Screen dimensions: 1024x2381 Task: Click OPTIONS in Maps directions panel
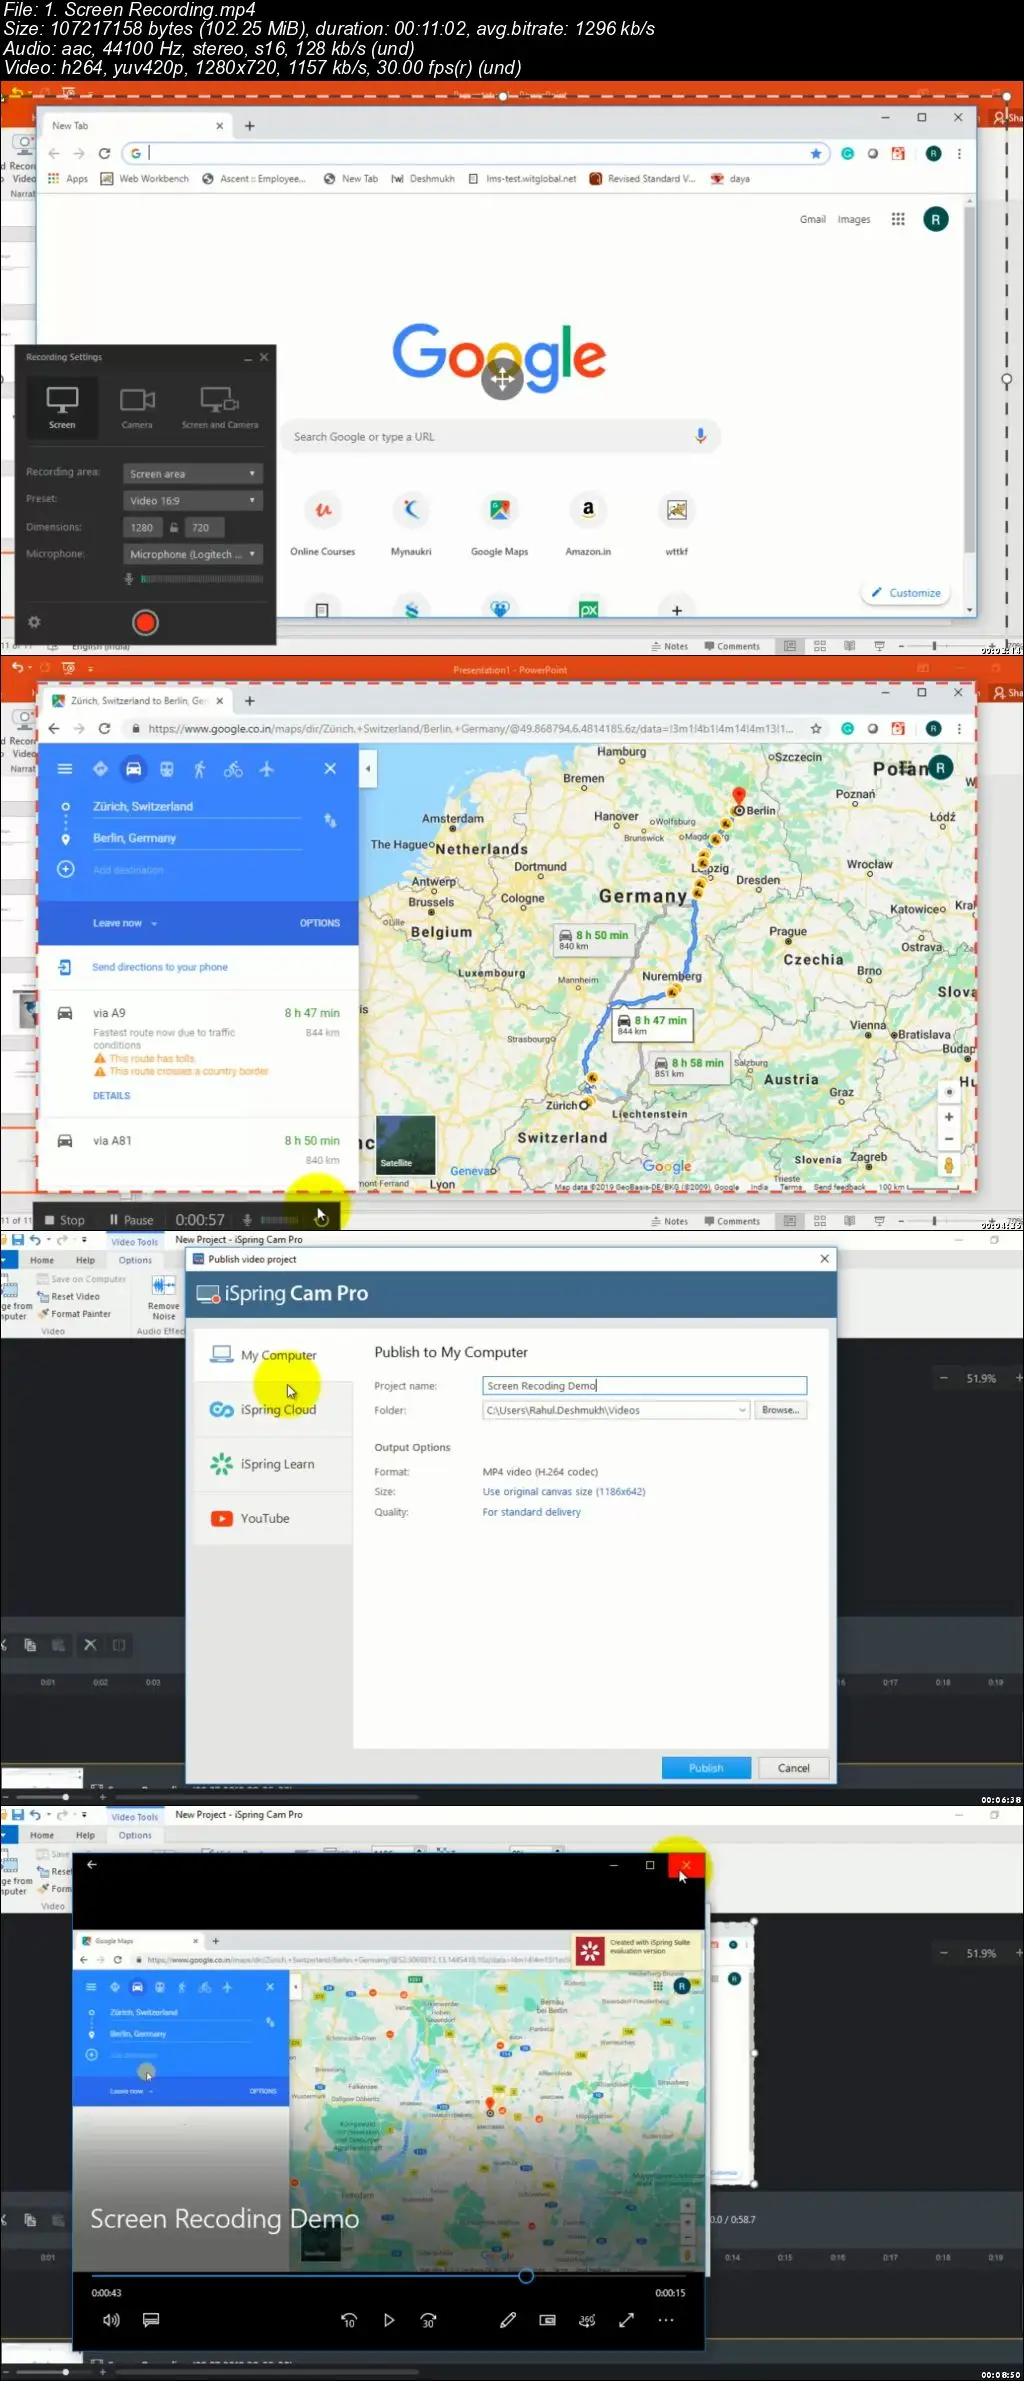(x=320, y=923)
